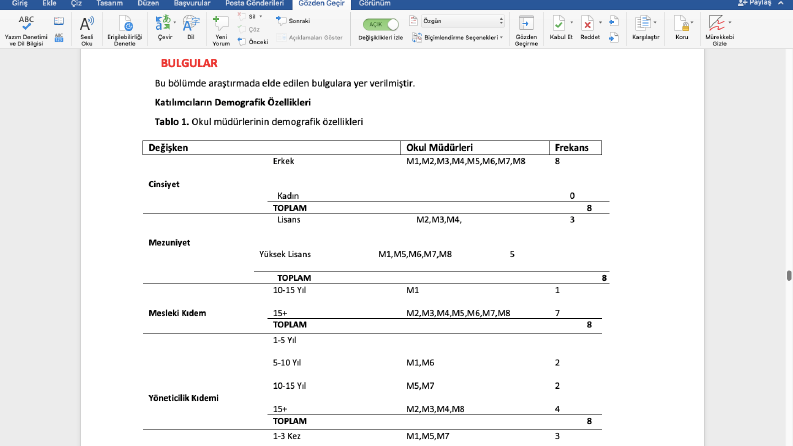Click the Sil delete comment icon
This screenshot has width=793, height=446.
242,17
